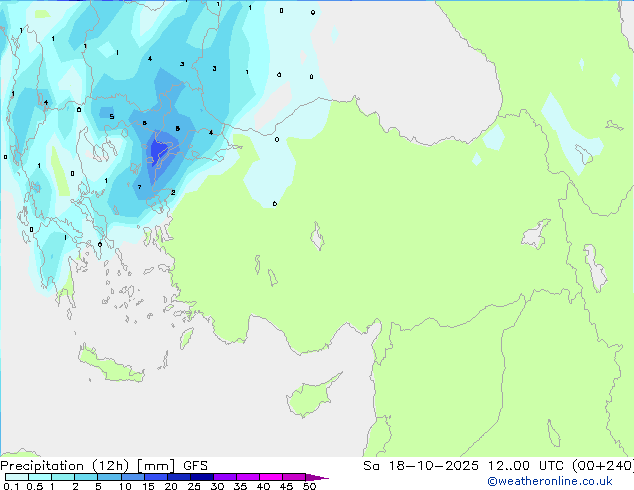The image size is (634, 490).
Task: Click the '12..00 UTC' time text
Action: tap(527, 466)
